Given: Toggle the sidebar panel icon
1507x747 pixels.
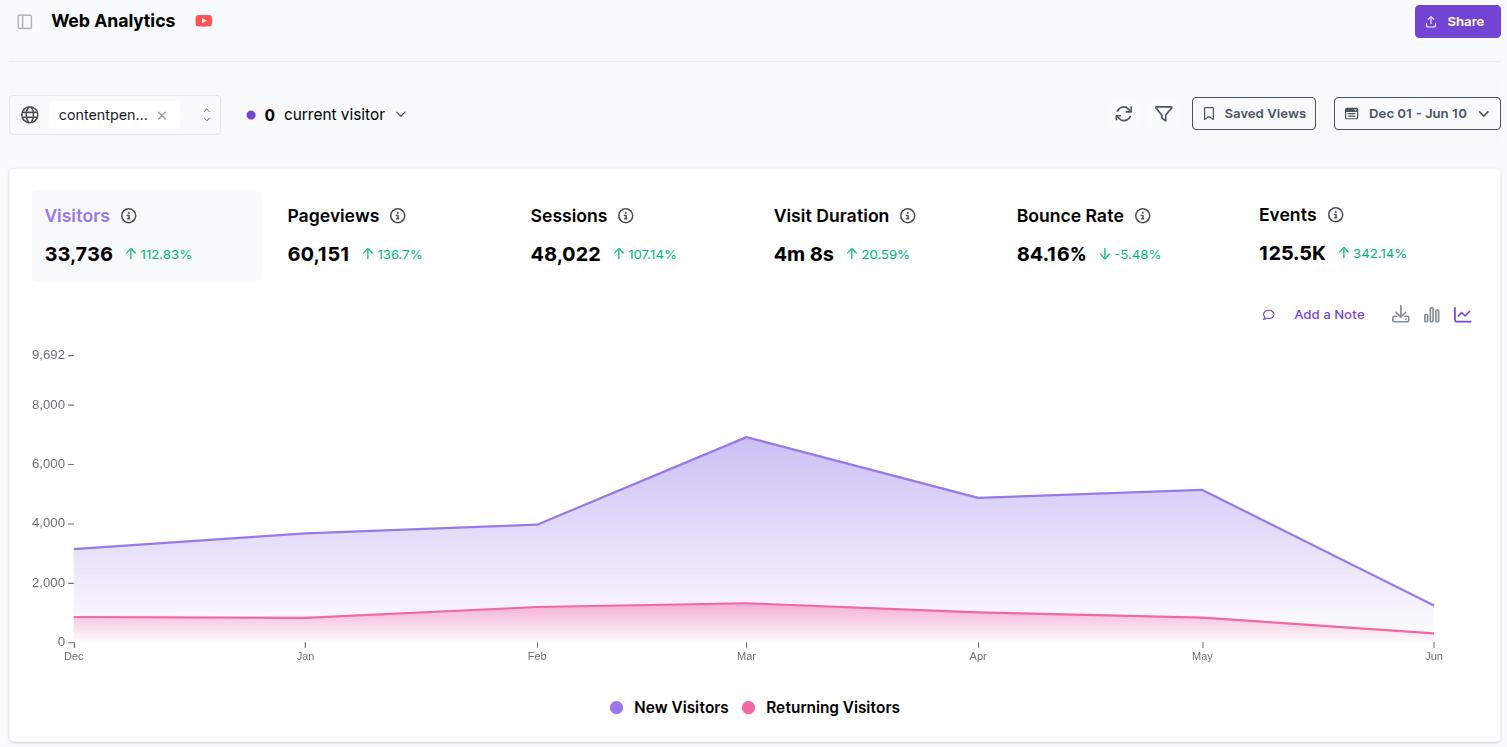Looking at the screenshot, I should (25, 21).
